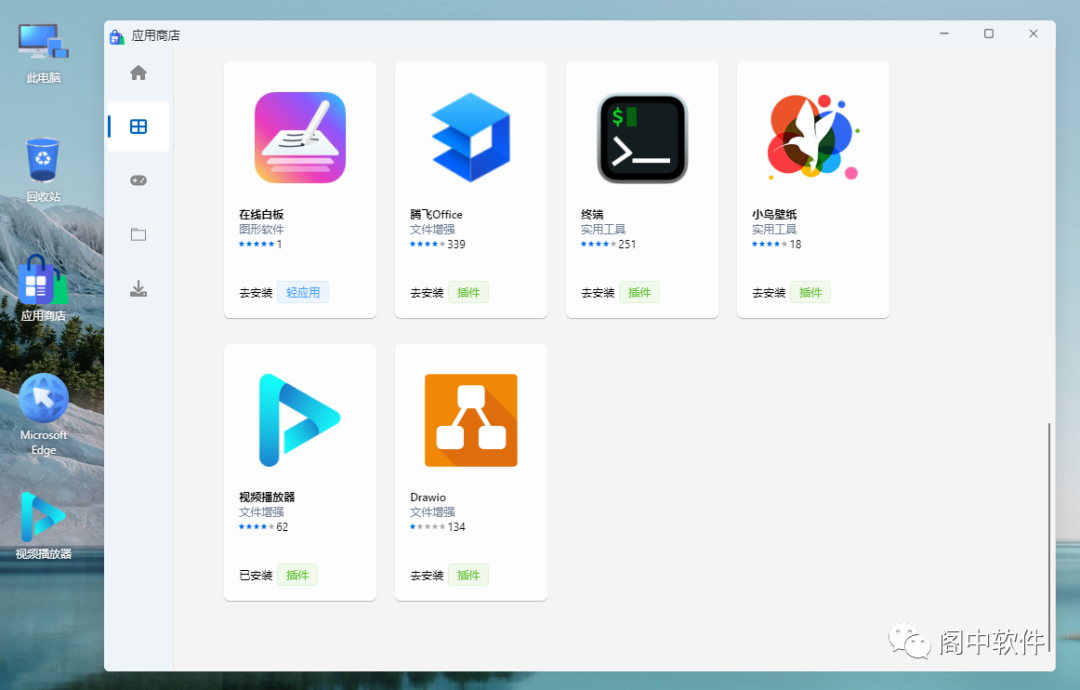Click 轻应用 tag on 在线白板

303,293
